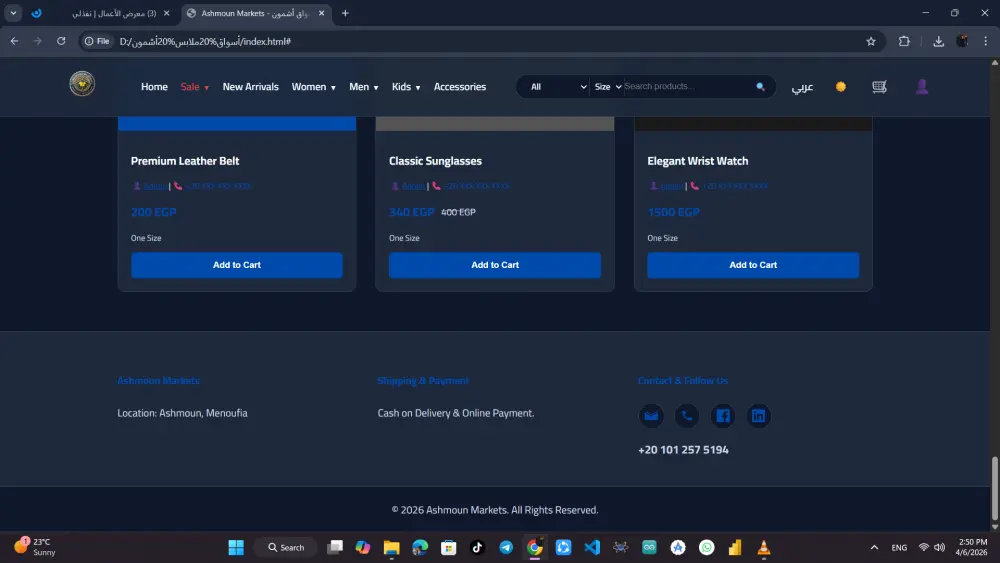
Task: Open VLC media player from taskbar
Action: click(763, 547)
